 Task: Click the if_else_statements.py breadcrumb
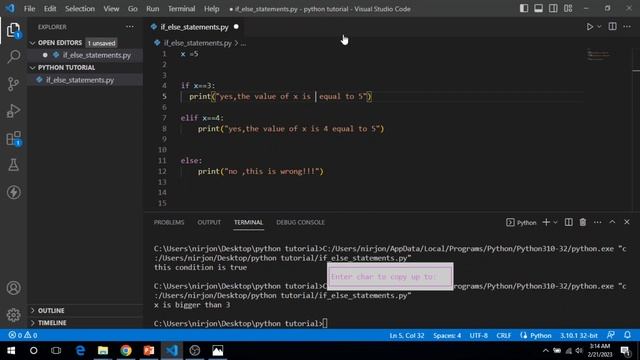click(198, 43)
